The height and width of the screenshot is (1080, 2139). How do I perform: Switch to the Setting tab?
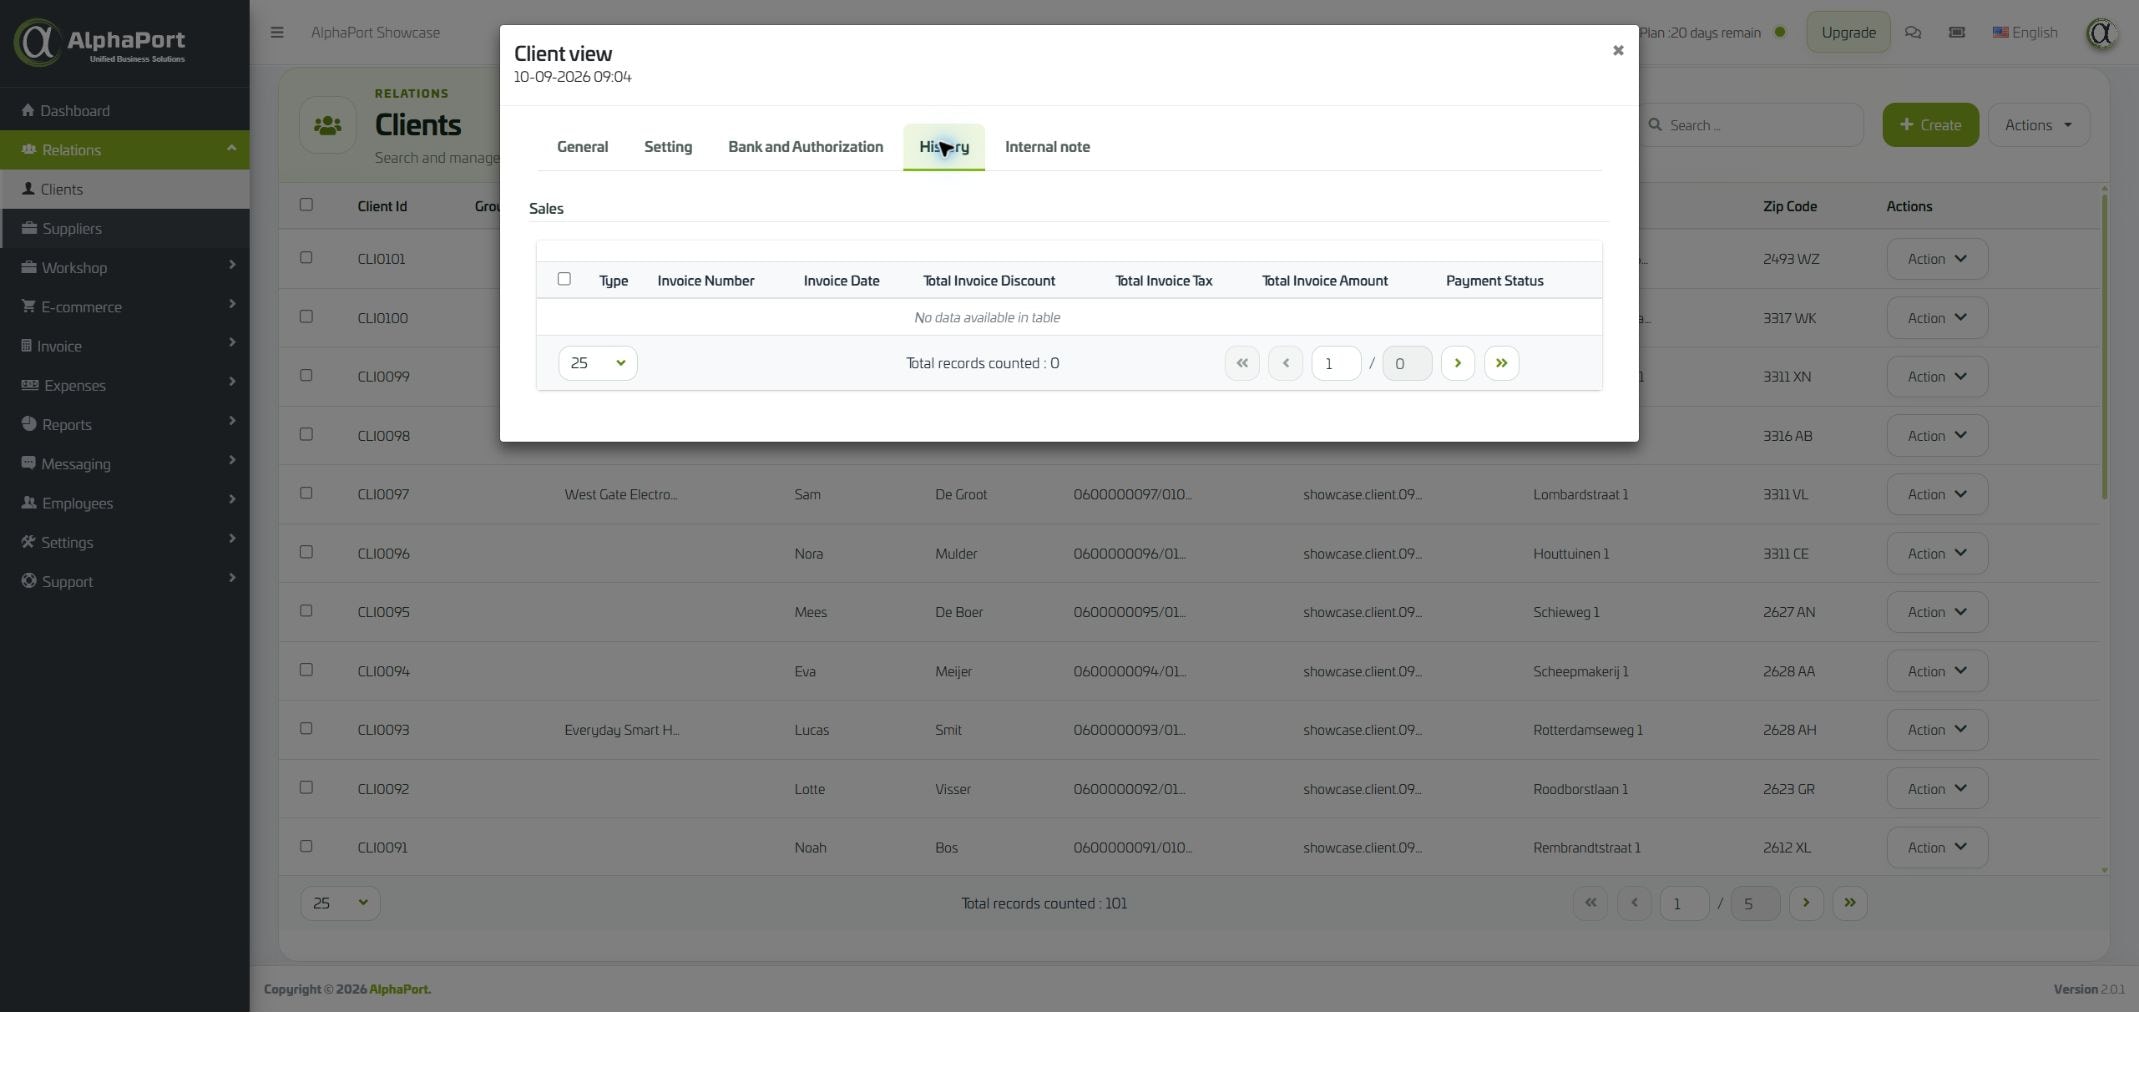pos(668,147)
